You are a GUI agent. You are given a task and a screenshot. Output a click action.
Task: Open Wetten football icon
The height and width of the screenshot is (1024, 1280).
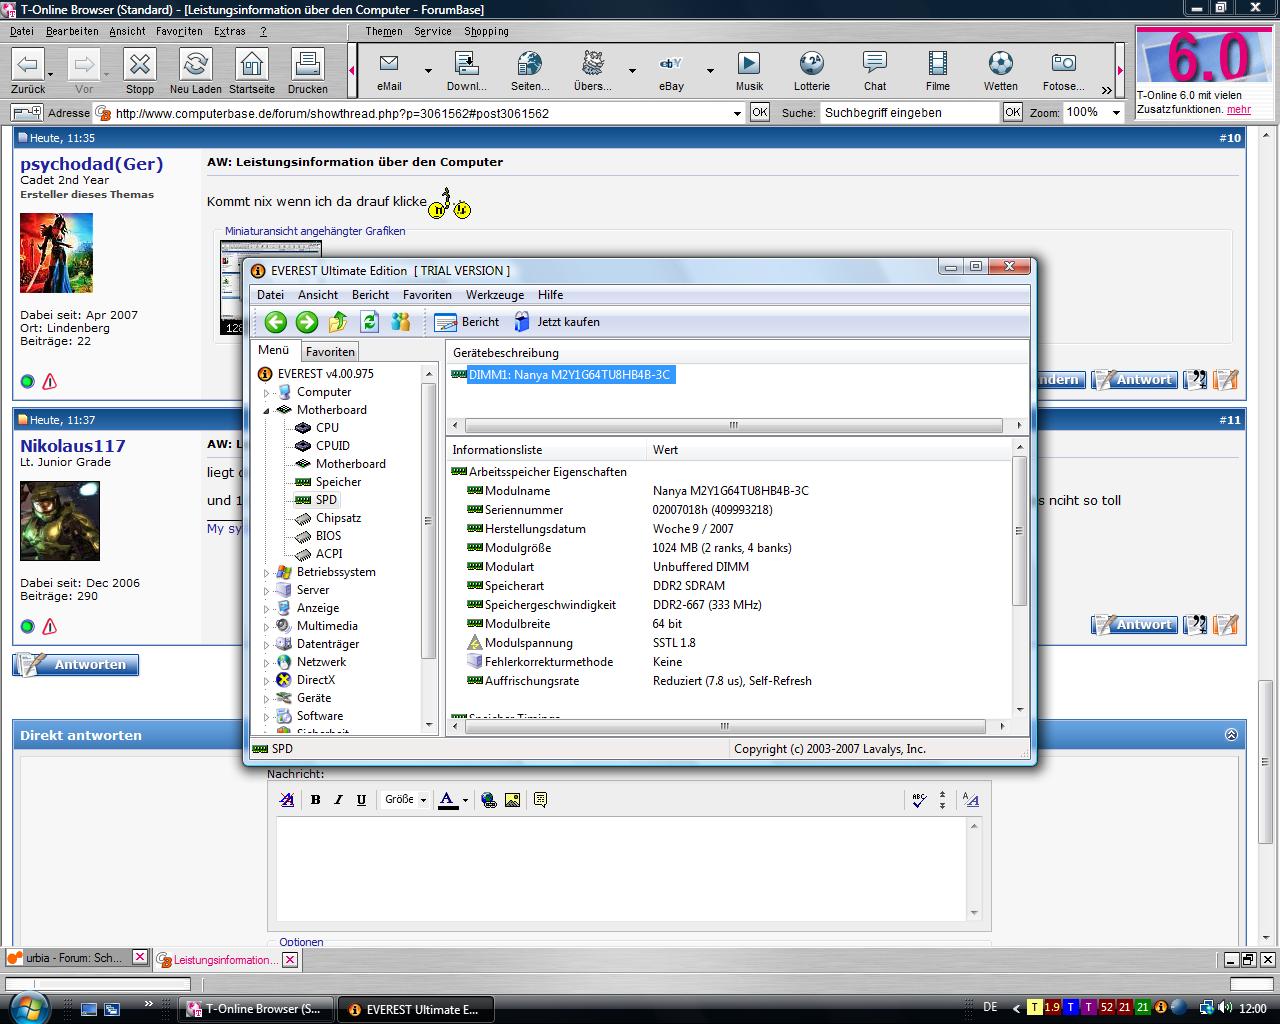[x=1001, y=72]
